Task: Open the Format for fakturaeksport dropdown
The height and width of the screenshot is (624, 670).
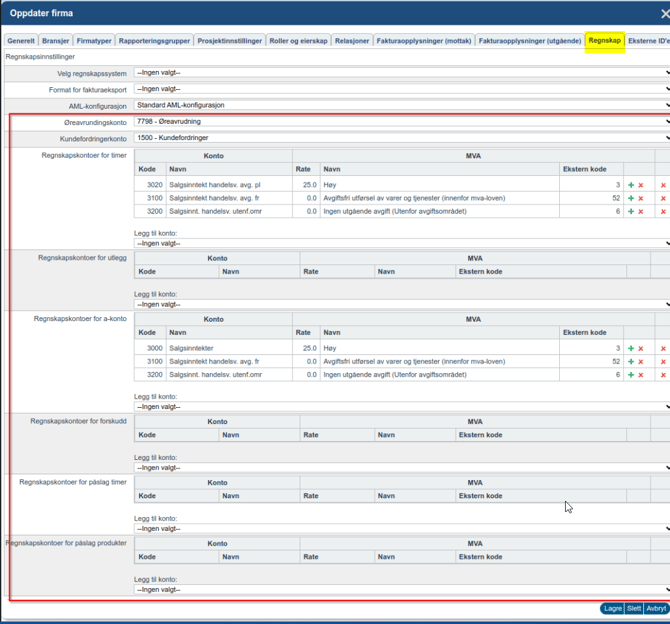Action: [400, 89]
